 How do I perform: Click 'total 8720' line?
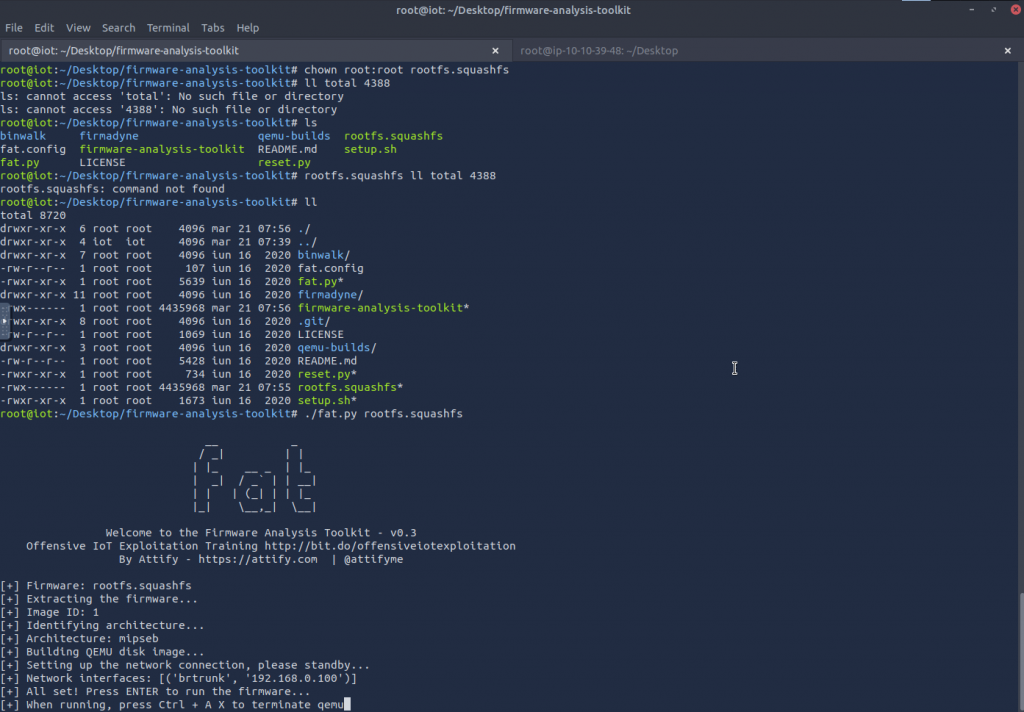tap(33, 215)
